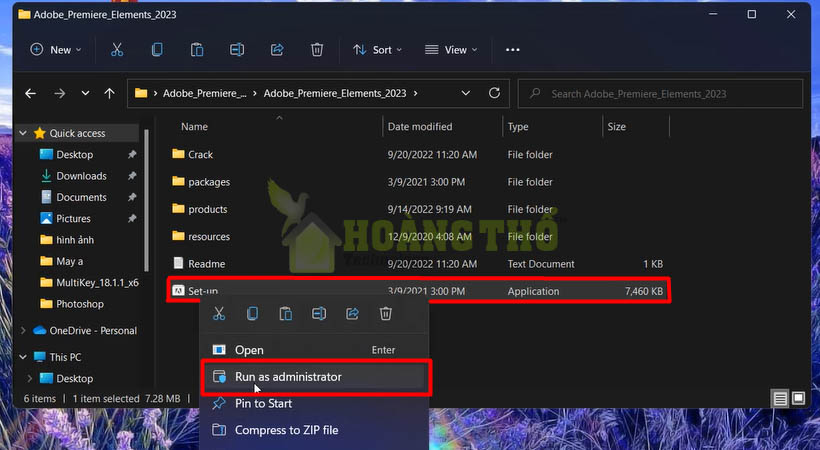Viewport: 820px width, 450px height.
Task: Click the toolbar Delete trash icon
Action: tap(317, 49)
